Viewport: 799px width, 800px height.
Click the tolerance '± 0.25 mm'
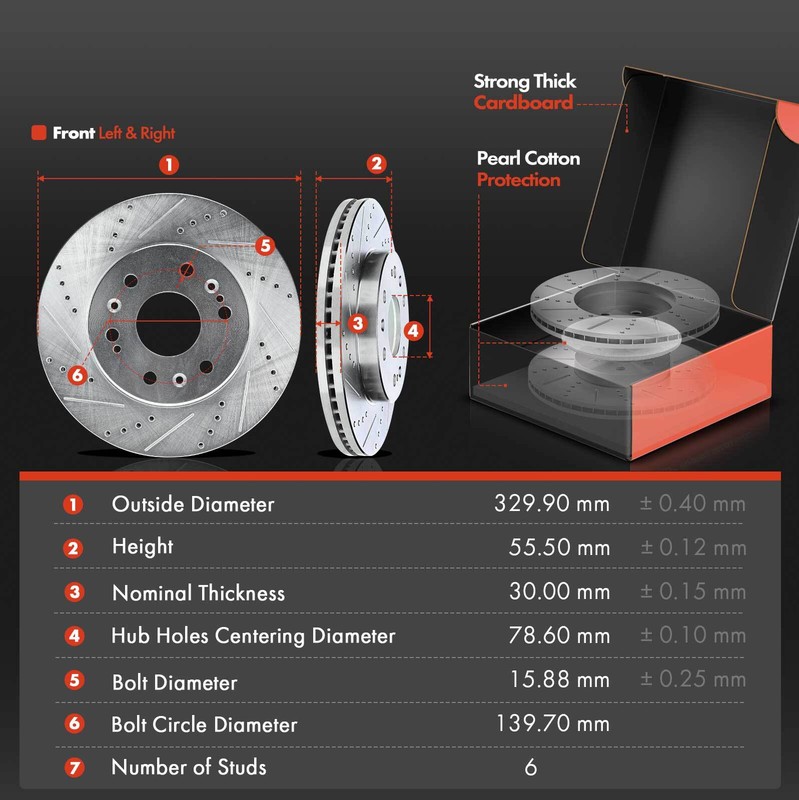click(693, 679)
